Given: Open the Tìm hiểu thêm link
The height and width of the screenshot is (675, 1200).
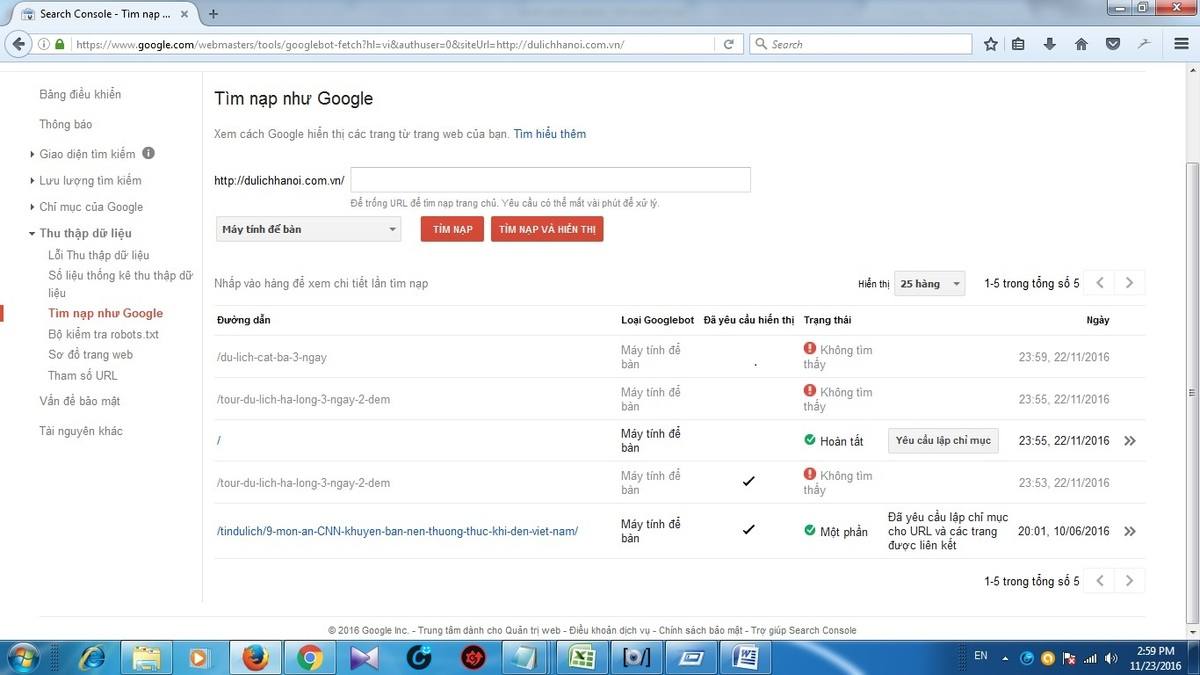Looking at the screenshot, I should coord(550,133).
